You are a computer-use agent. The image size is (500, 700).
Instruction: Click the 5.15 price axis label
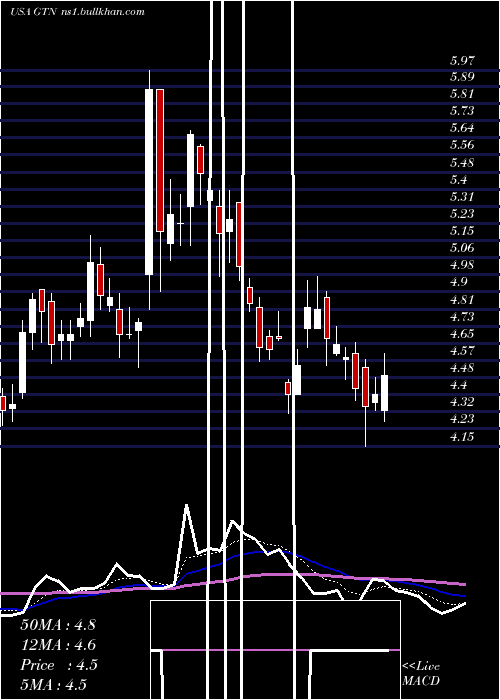point(462,231)
